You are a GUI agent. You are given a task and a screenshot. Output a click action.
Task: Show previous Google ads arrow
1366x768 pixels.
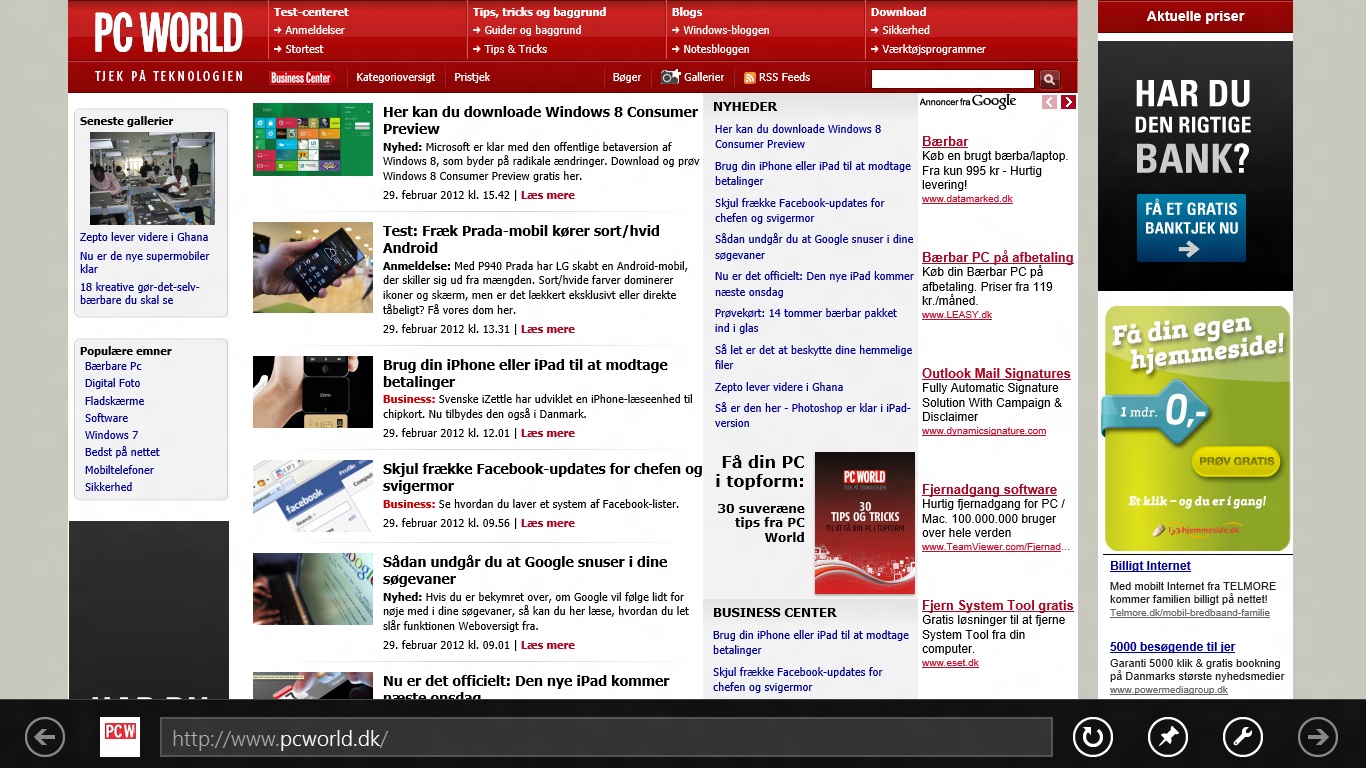click(x=1049, y=102)
